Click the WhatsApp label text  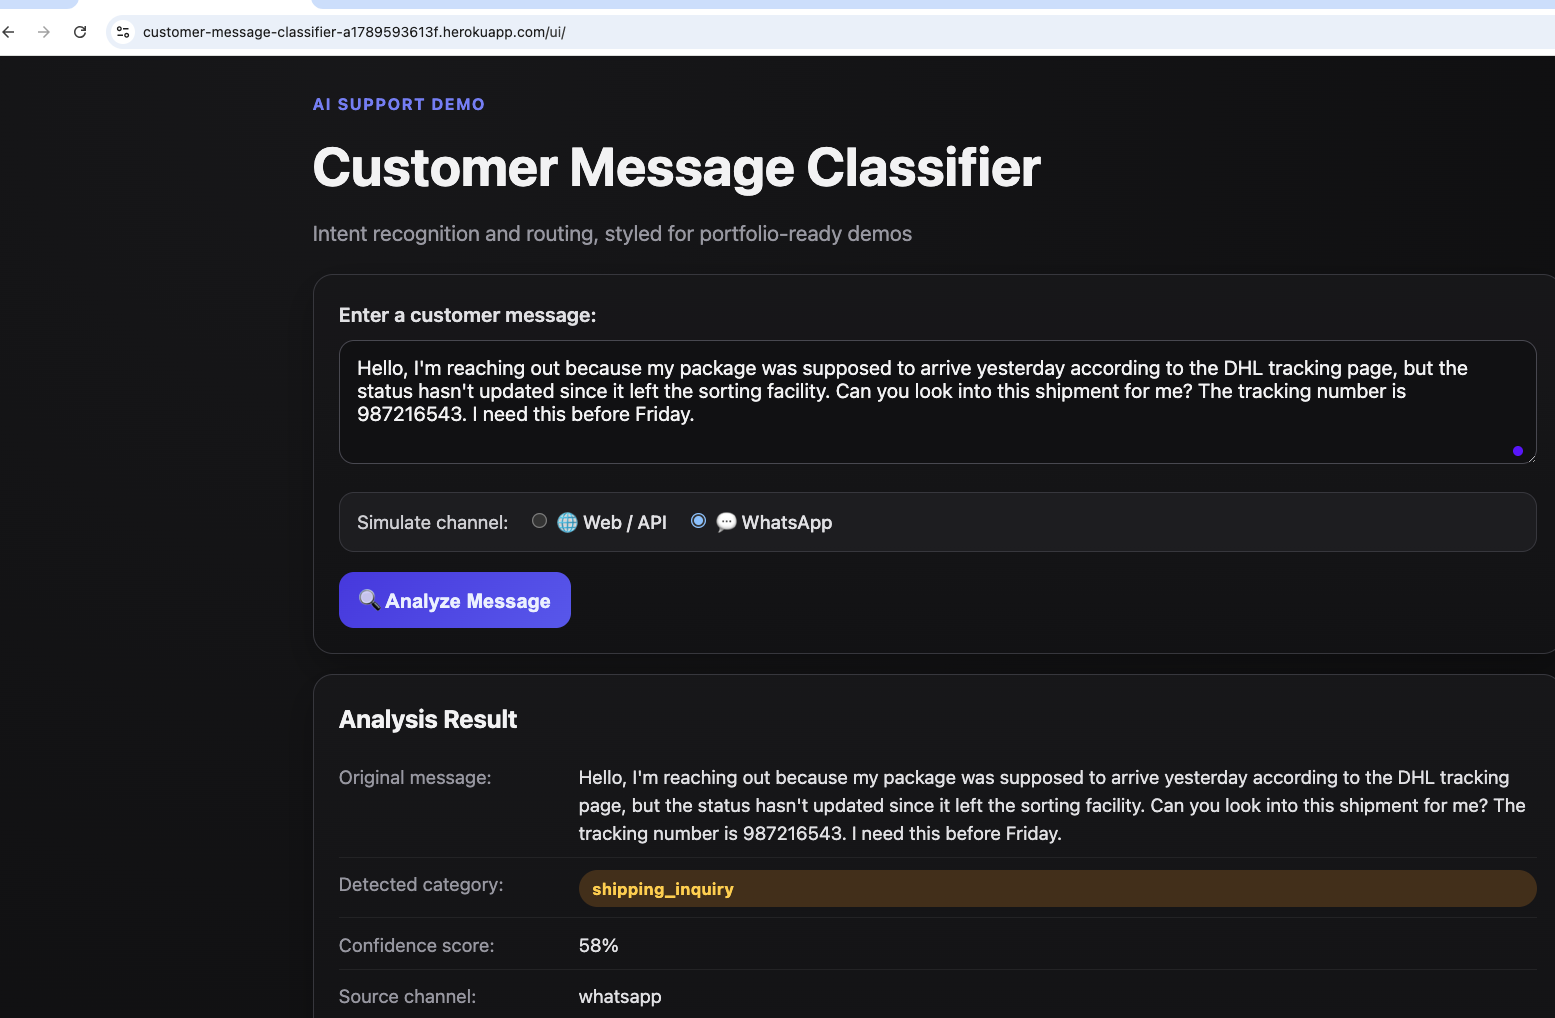(787, 523)
